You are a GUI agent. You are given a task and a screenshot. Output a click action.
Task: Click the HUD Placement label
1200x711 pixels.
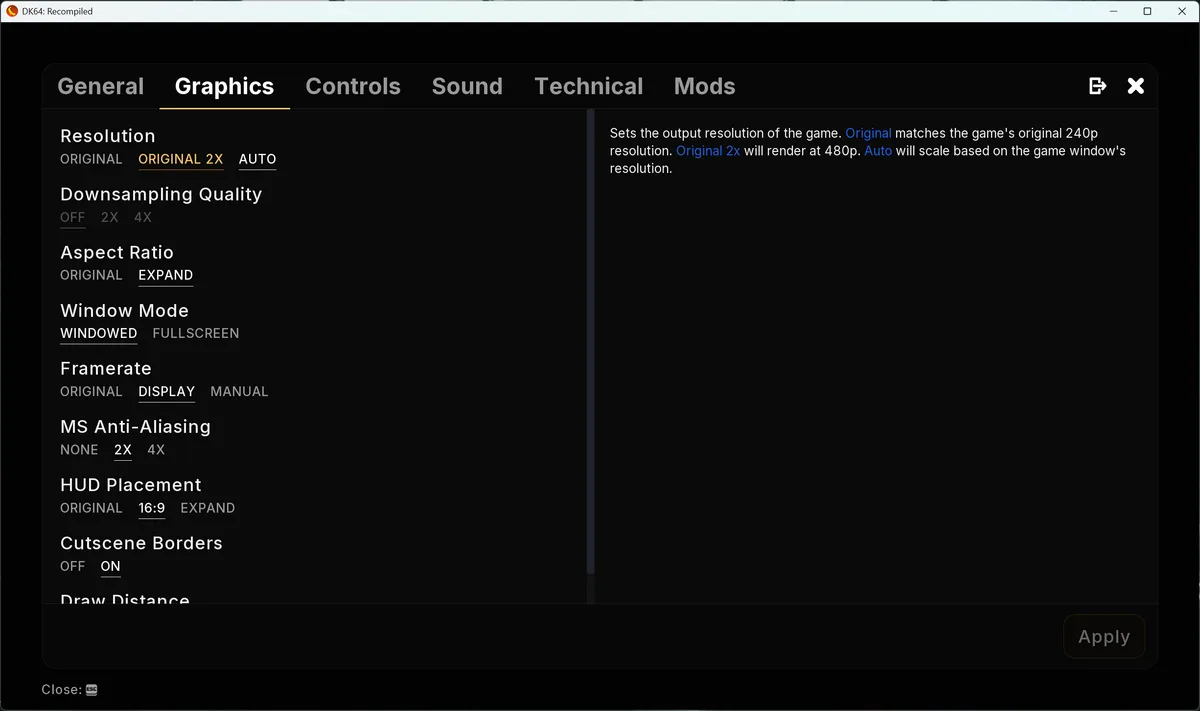point(131,485)
